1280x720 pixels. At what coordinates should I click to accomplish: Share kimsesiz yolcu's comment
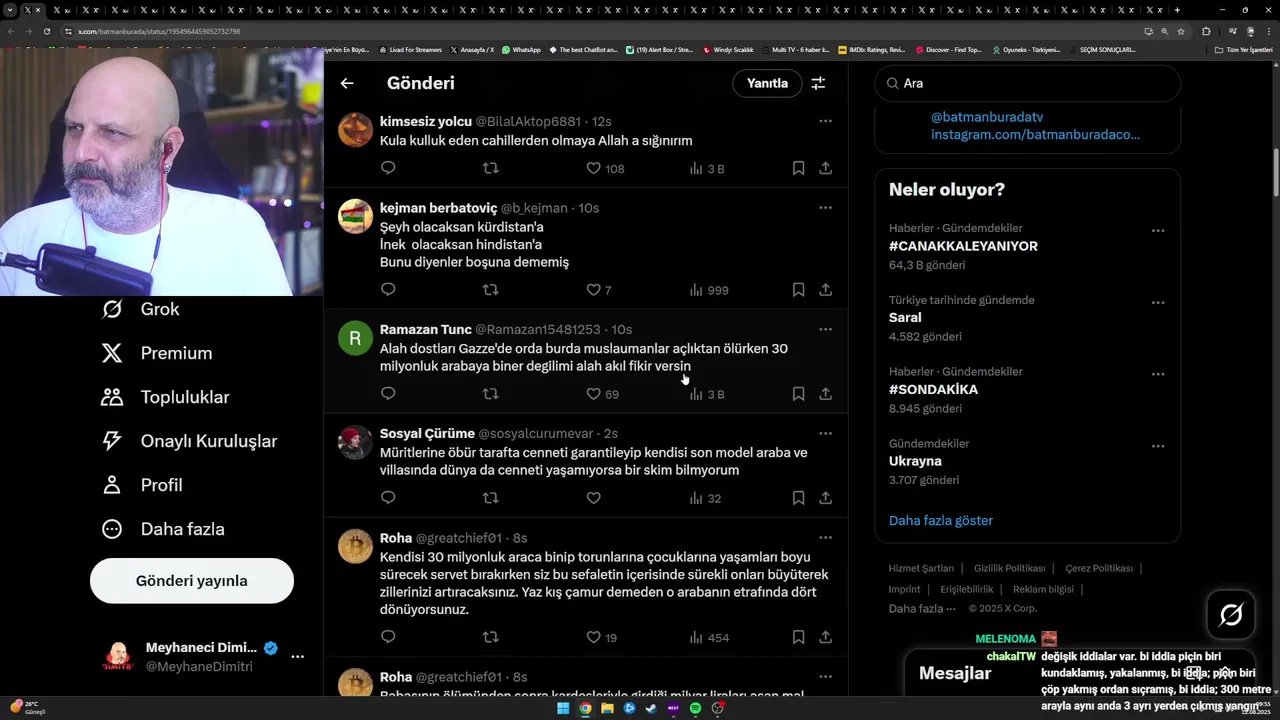point(825,168)
